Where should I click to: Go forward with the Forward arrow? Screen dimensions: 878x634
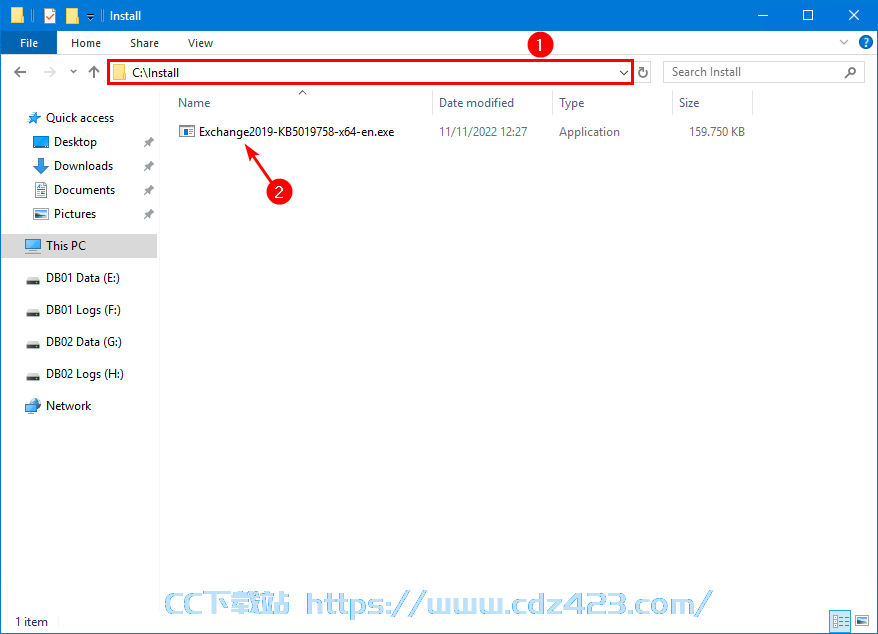pyautogui.click(x=50, y=72)
